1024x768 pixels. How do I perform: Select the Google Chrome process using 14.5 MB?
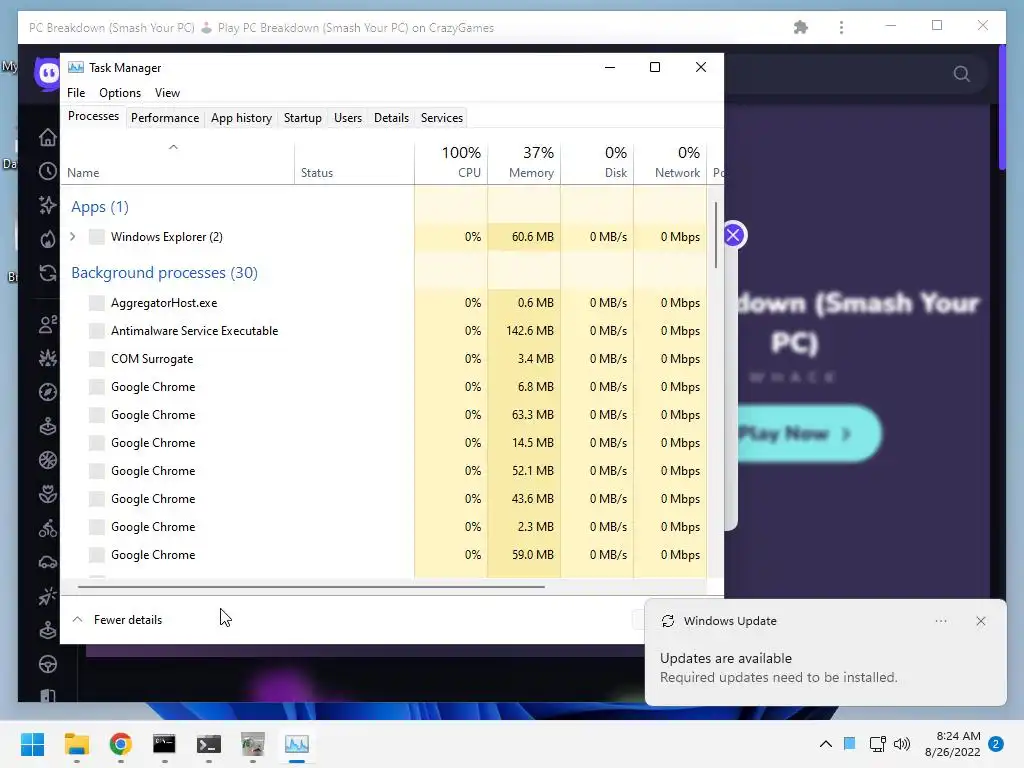coord(384,443)
